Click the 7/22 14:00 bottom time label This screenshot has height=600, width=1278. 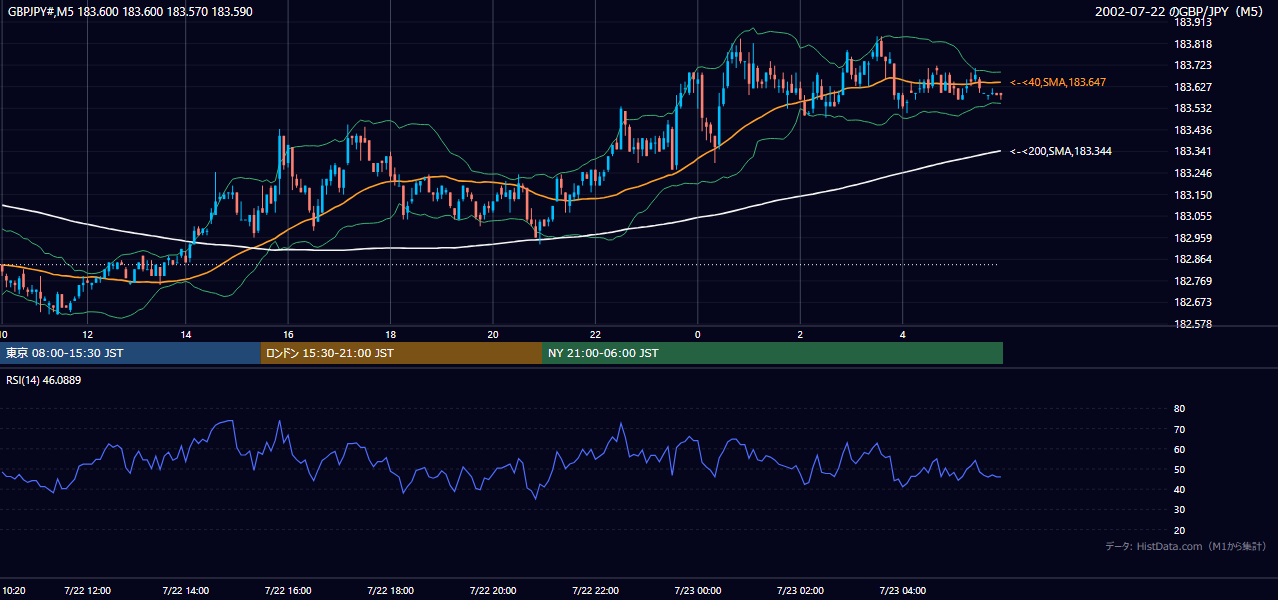(x=186, y=590)
